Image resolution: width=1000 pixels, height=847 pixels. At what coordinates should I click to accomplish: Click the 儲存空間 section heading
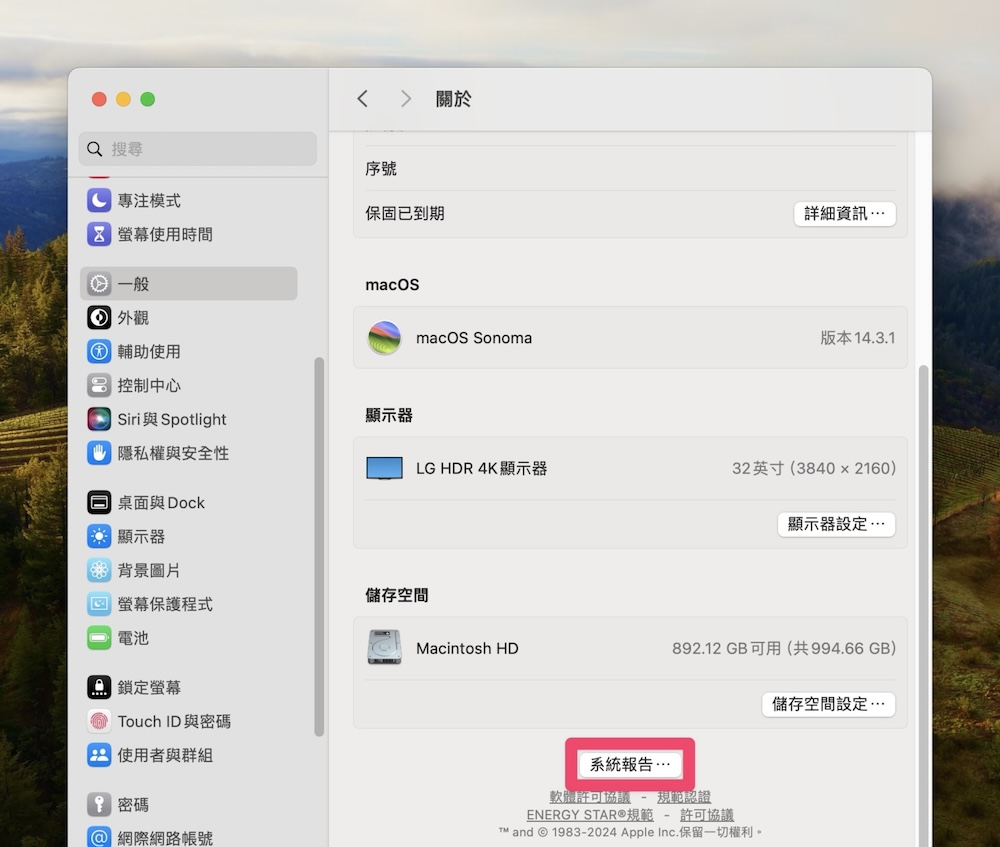tap(397, 595)
